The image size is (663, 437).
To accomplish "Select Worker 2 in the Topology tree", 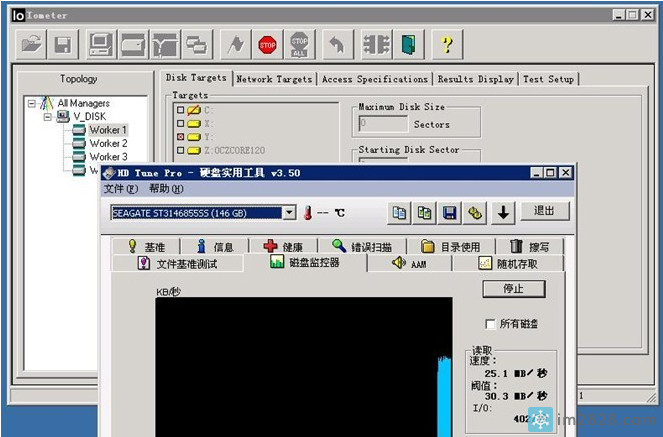I will pos(108,143).
